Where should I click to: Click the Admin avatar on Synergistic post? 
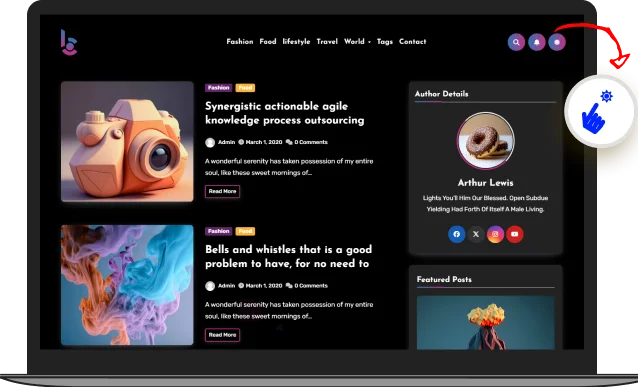coord(210,142)
